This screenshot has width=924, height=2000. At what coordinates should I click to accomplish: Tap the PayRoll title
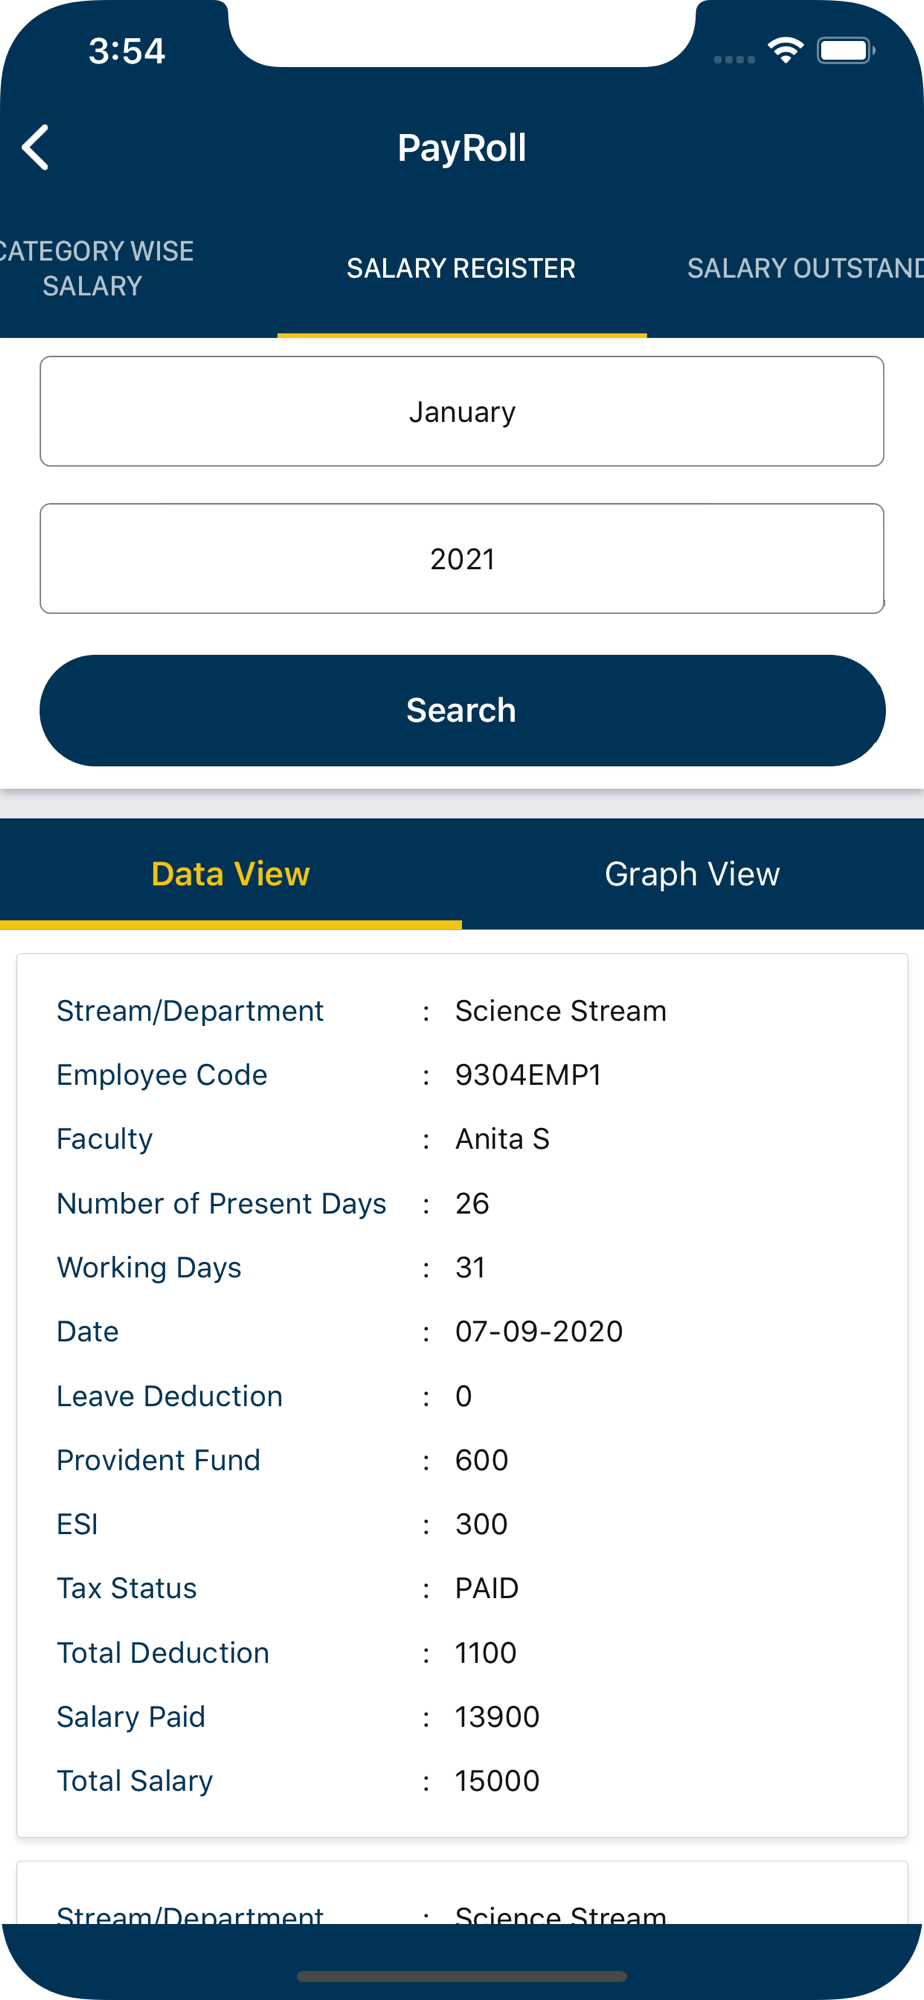[462, 148]
